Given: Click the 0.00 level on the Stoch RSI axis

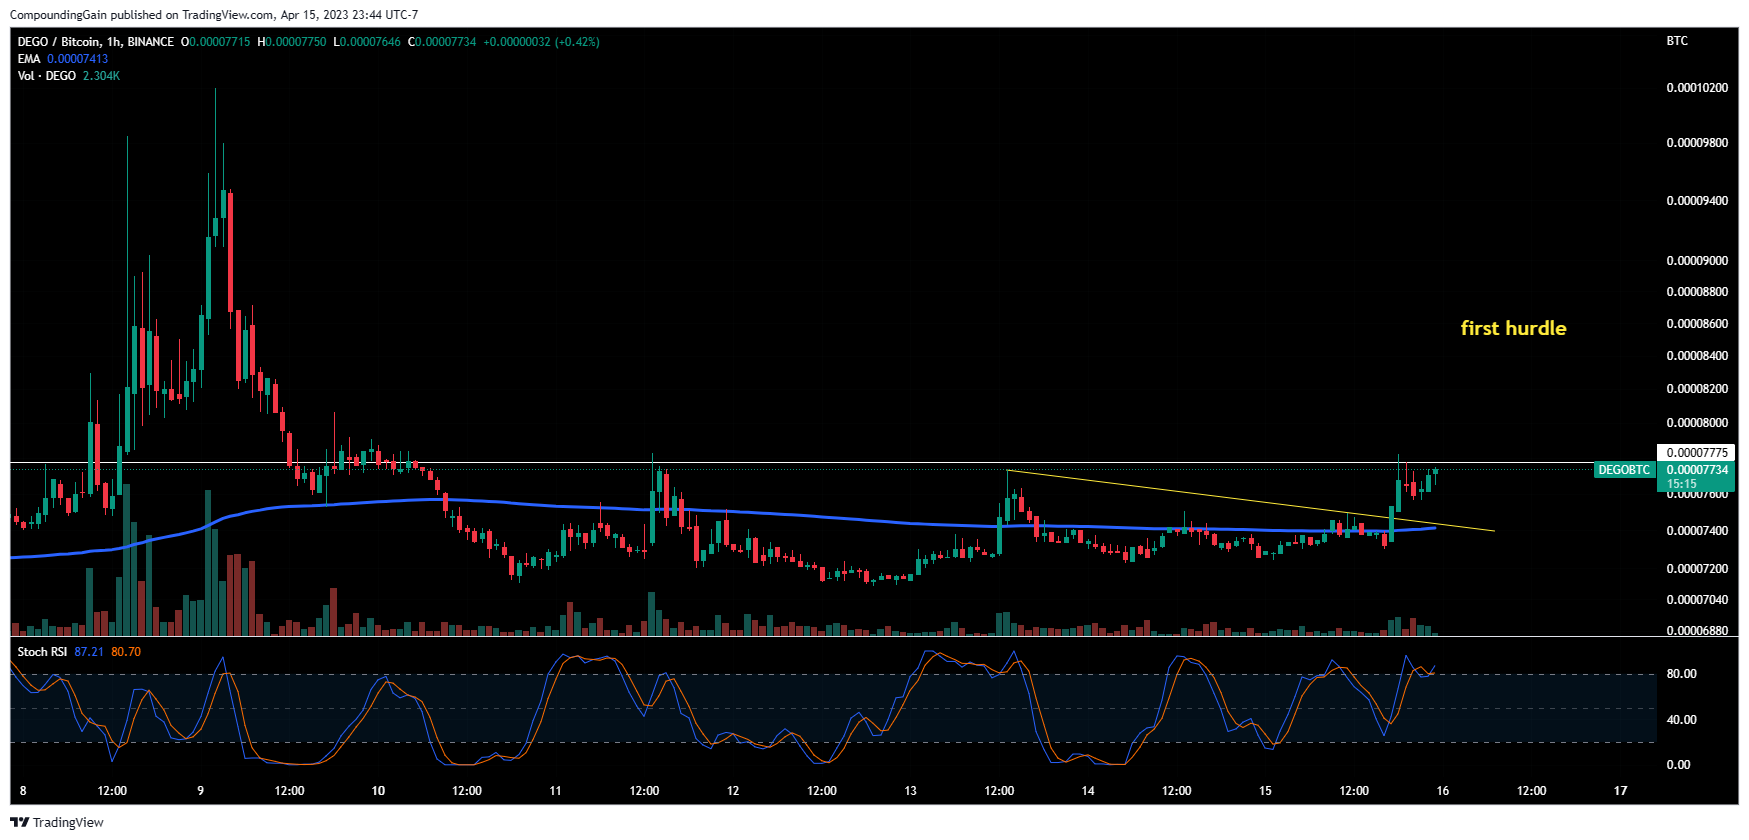Looking at the screenshot, I should pyautogui.click(x=1678, y=765).
